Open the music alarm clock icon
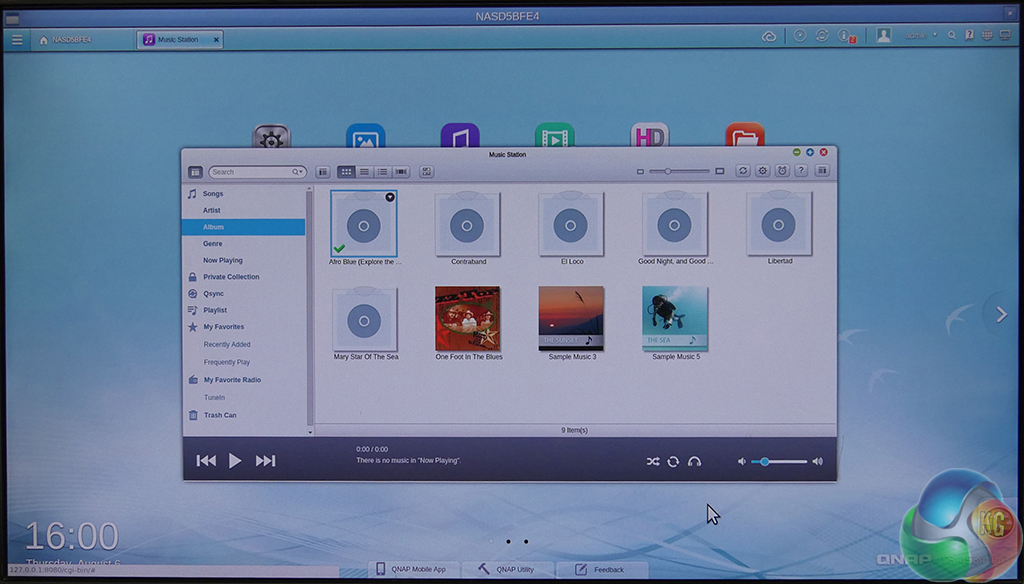Viewport: 1024px width, 584px height. pos(782,170)
